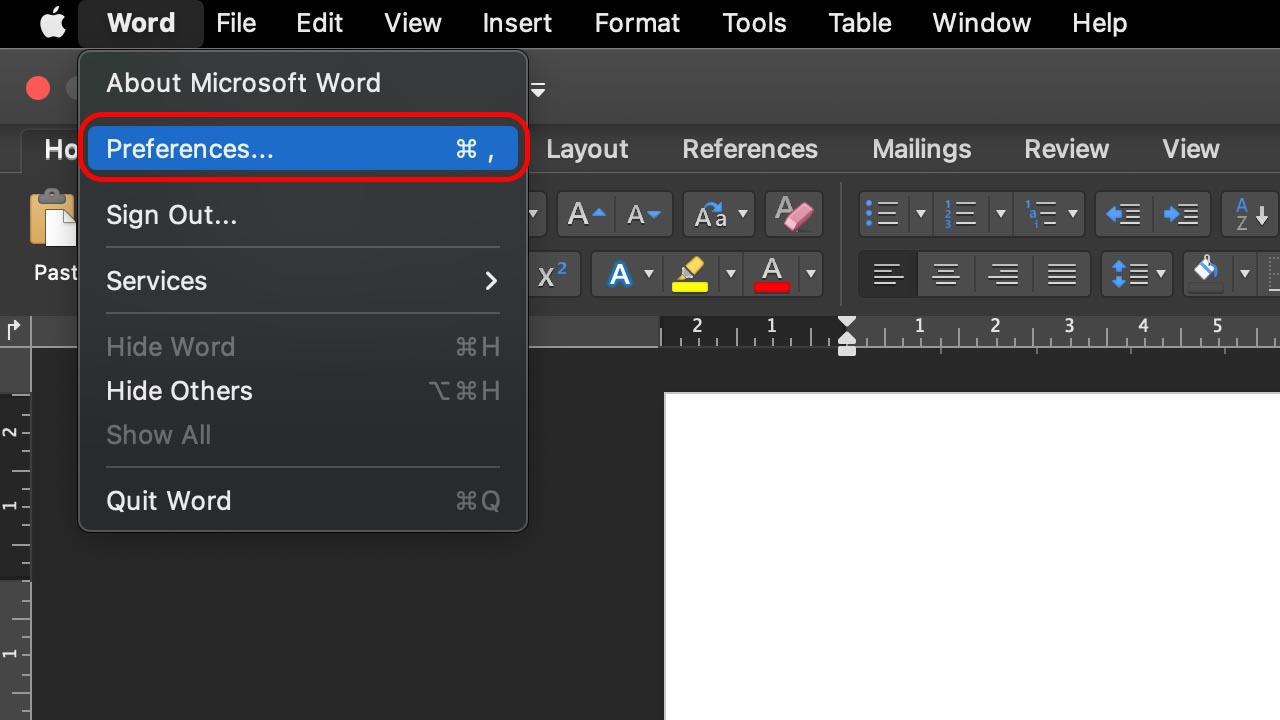Apply the yellow highlight color
This screenshot has width=1280, height=720.
click(691, 274)
